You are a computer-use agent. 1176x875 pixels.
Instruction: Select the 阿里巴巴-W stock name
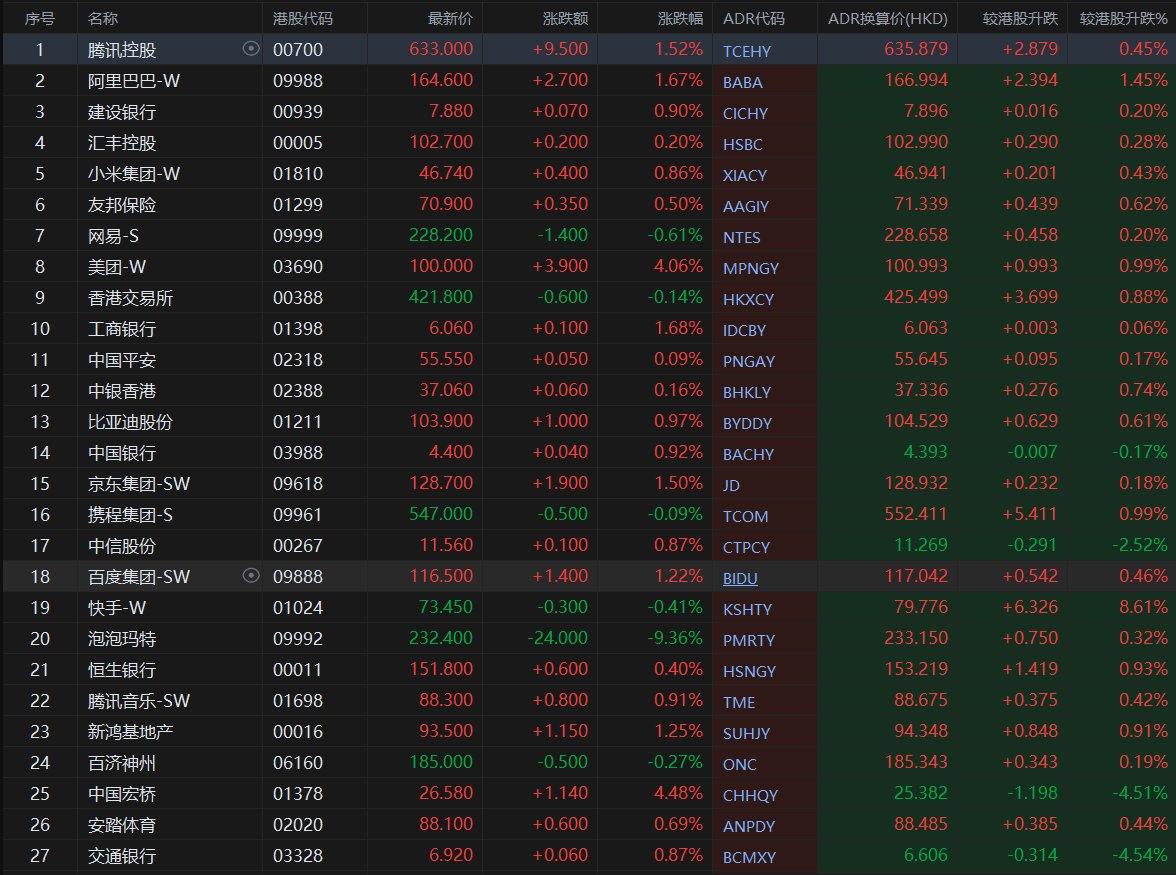click(134, 81)
